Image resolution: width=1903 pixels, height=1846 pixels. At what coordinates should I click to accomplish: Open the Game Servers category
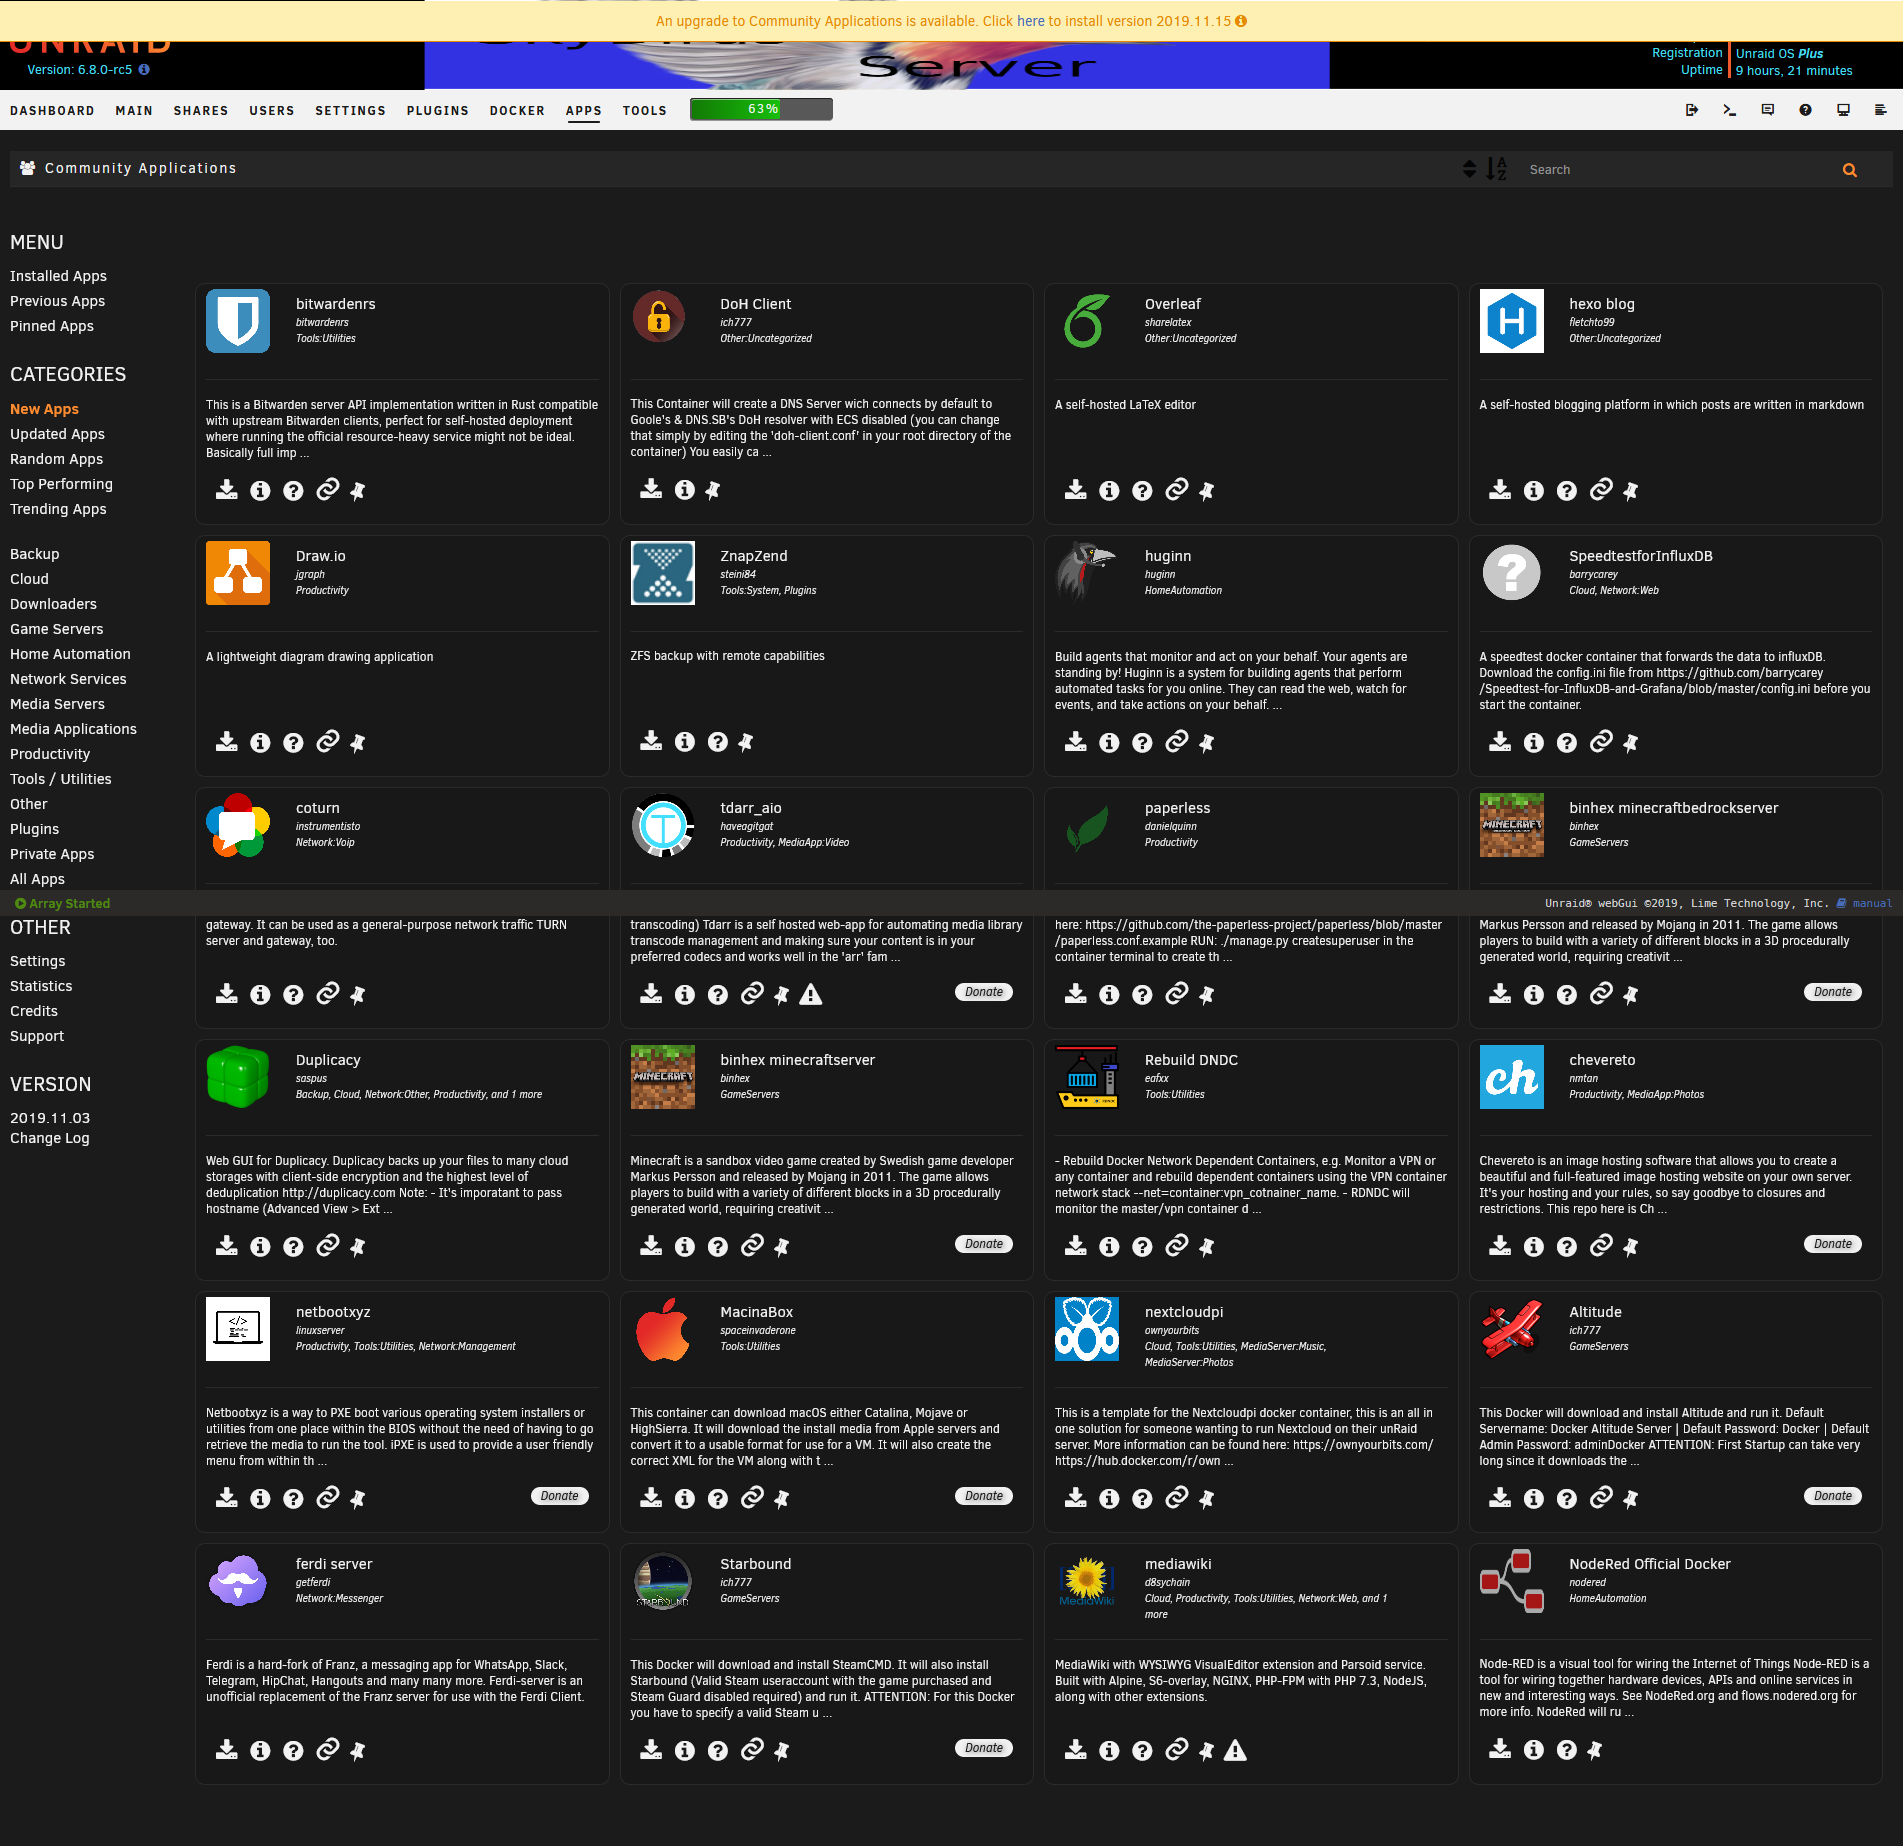pyautogui.click(x=56, y=629)
